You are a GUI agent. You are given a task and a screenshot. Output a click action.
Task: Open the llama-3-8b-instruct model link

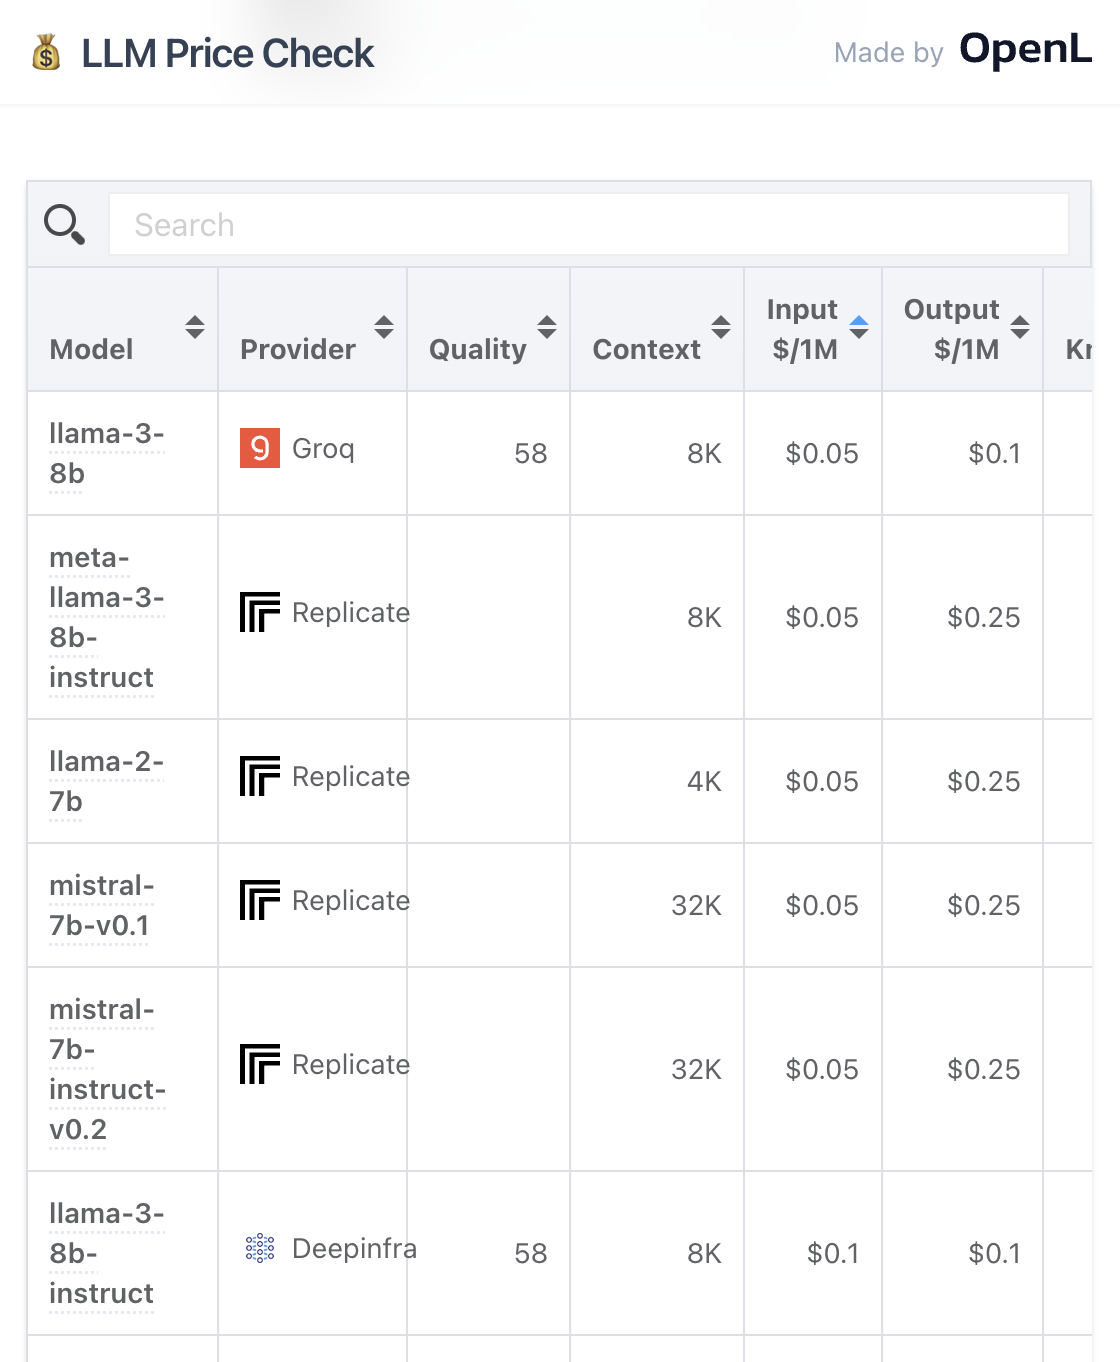[107, 1253]
